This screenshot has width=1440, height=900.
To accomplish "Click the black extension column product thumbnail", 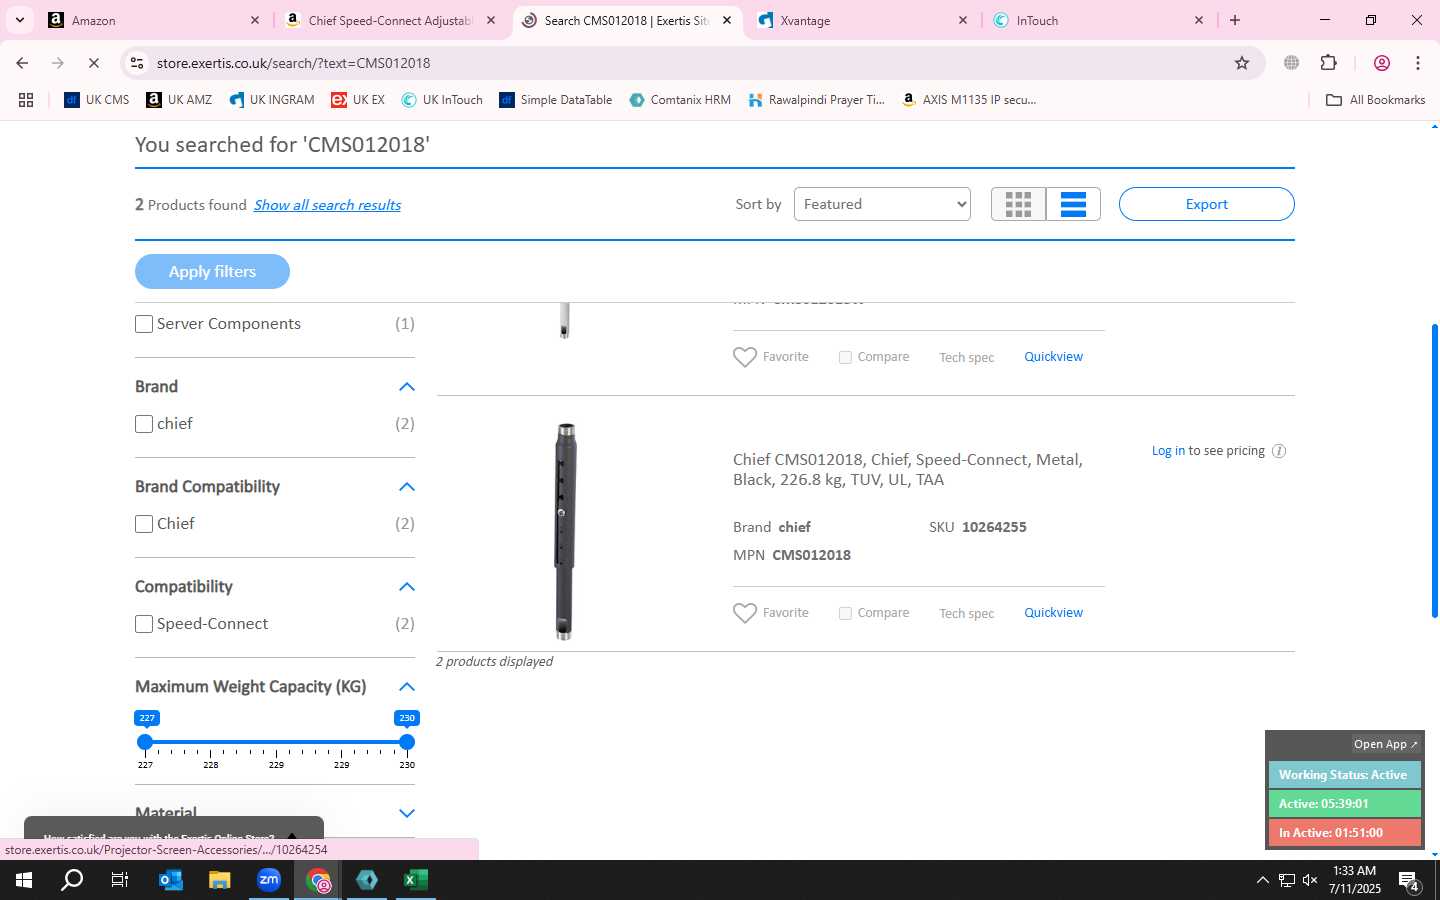I will coord(565,531).
